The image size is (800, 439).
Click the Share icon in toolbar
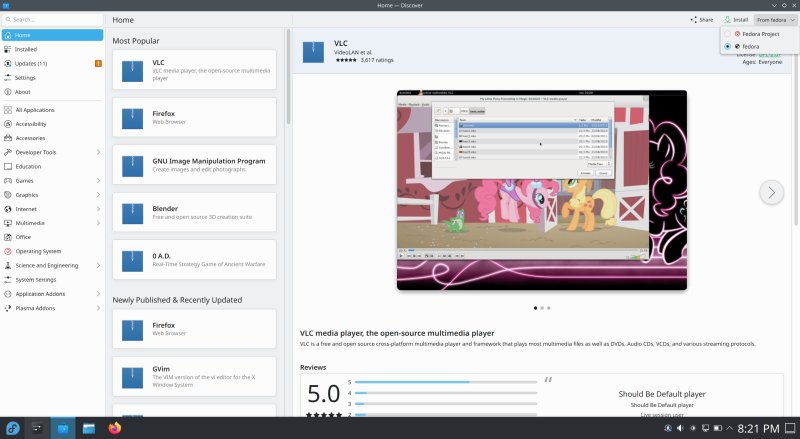701,19
